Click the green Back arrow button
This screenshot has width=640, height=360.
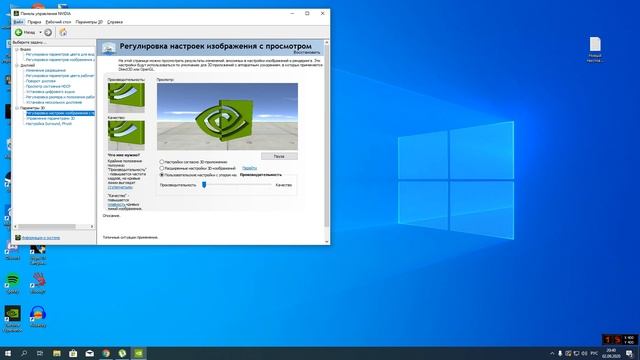pos(19,32)
